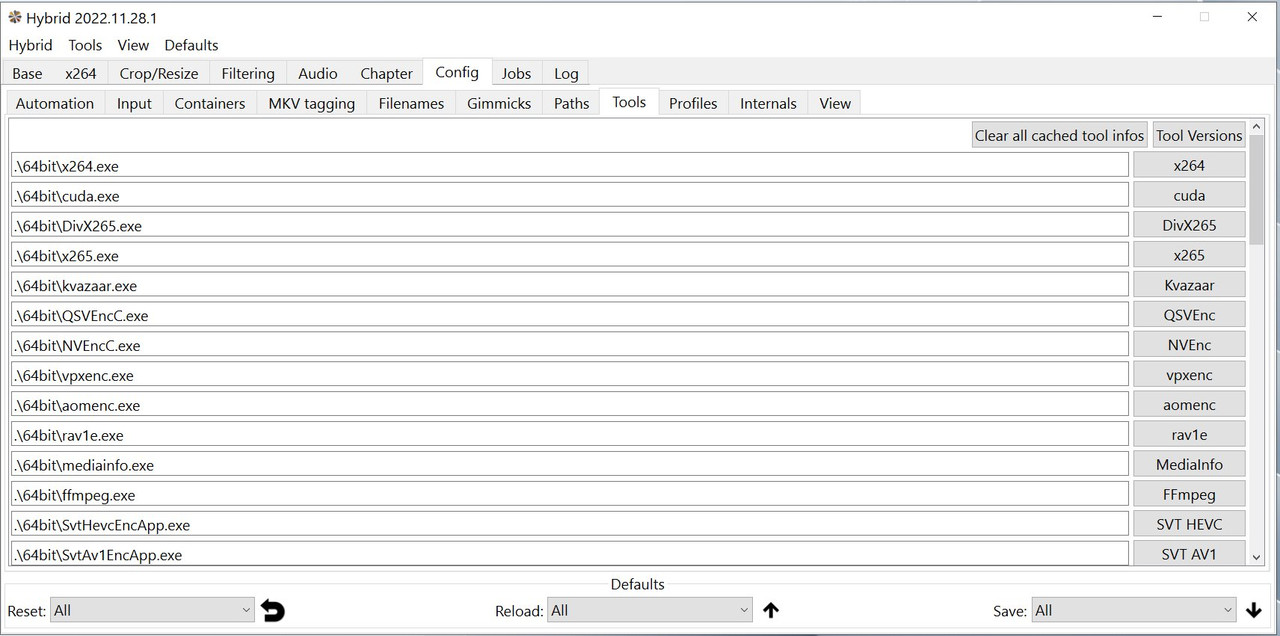Click the cuda.exe path field
The width and height of the screenshot is (1280, 636).
570,195
